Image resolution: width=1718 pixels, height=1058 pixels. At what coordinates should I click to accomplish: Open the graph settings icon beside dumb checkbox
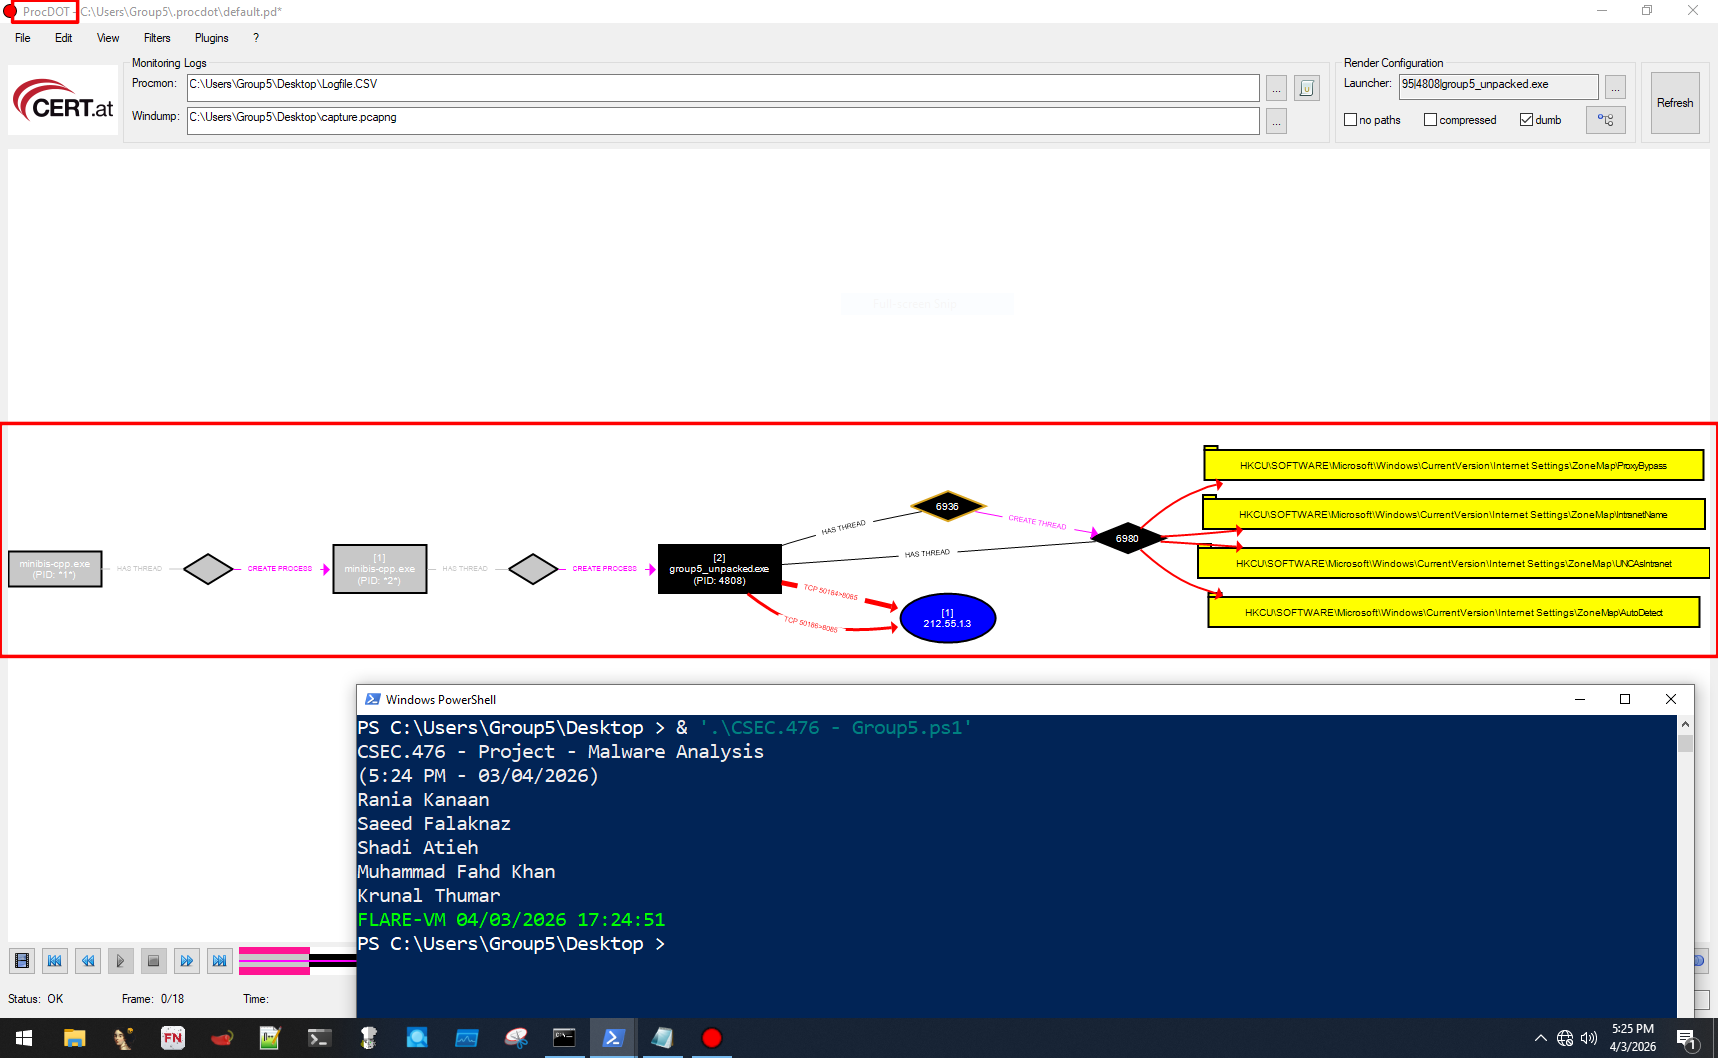tap(1606, 119)
